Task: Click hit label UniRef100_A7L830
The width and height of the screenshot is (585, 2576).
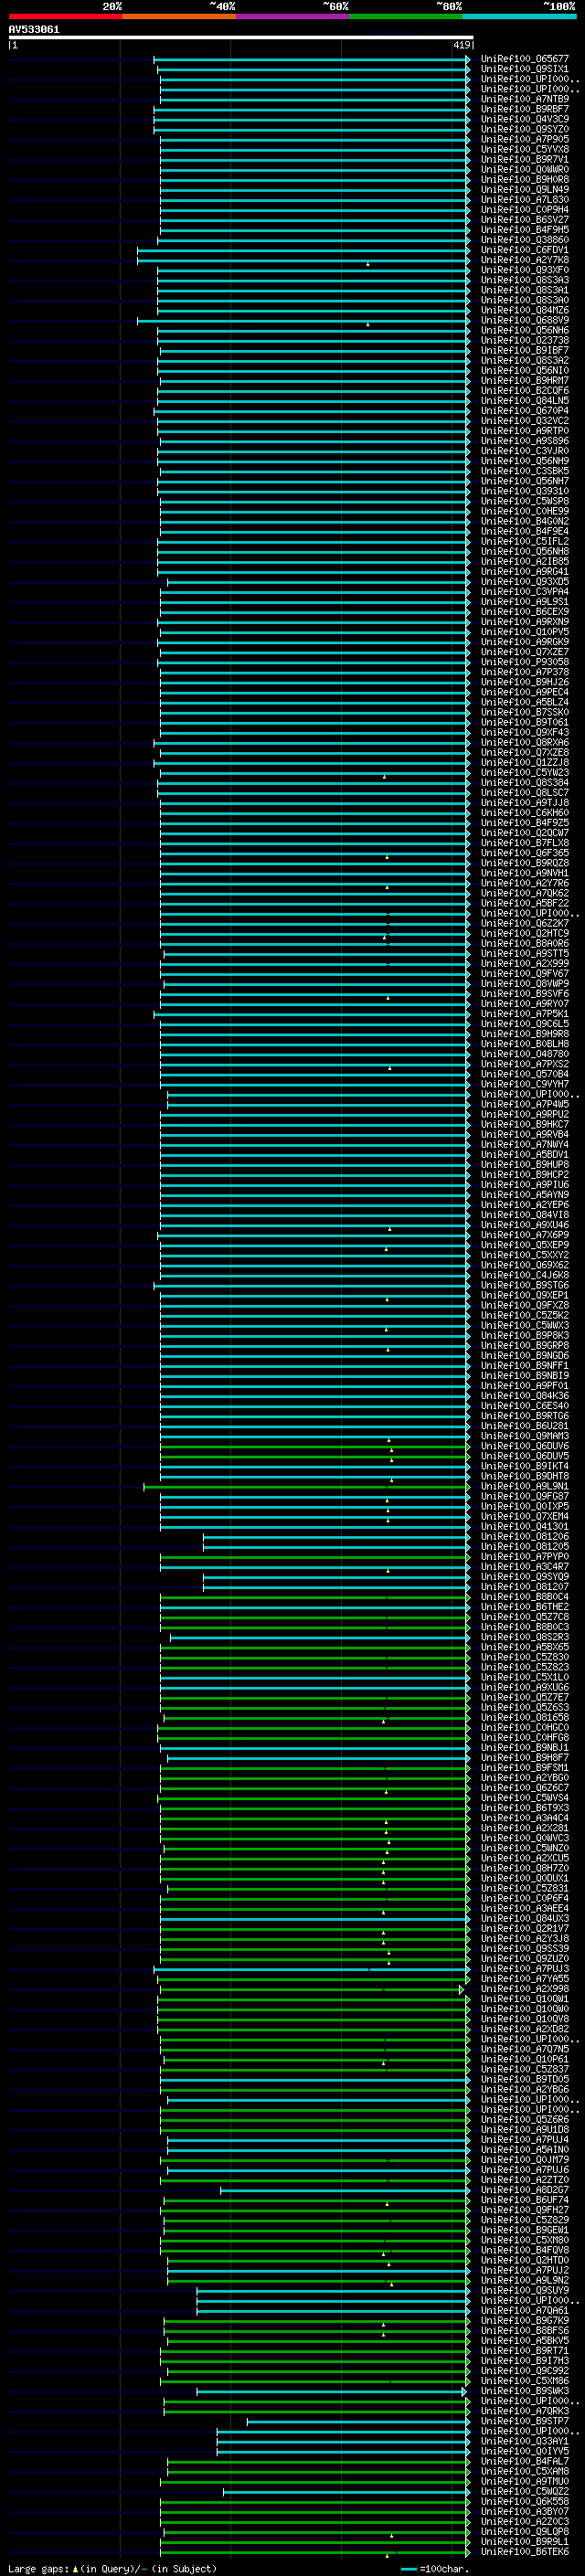Action: click(525, 200)
